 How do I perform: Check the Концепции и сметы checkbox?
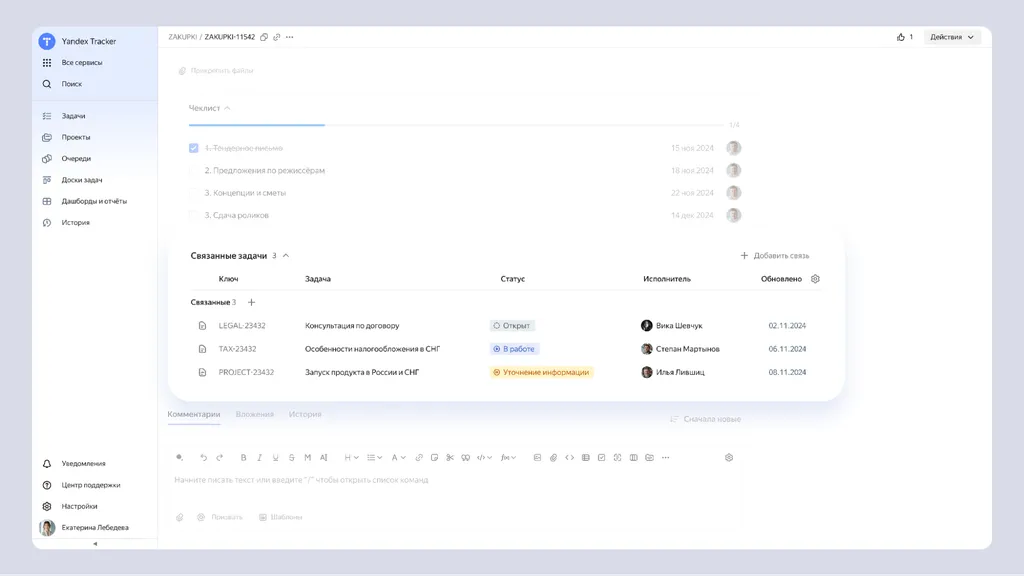pos(194,193)
